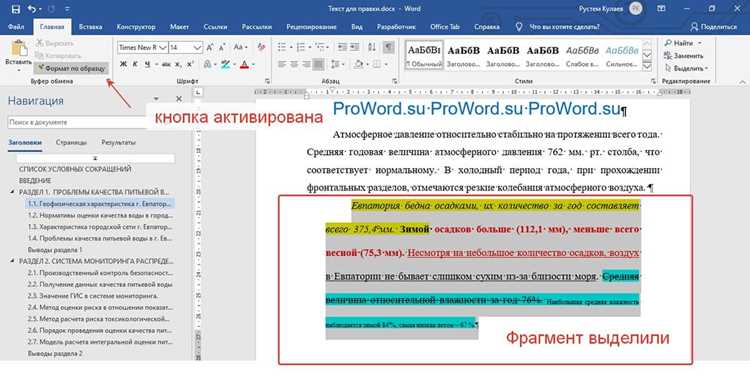
Task: Open the Файл tab
Action: tap(16, 27)
